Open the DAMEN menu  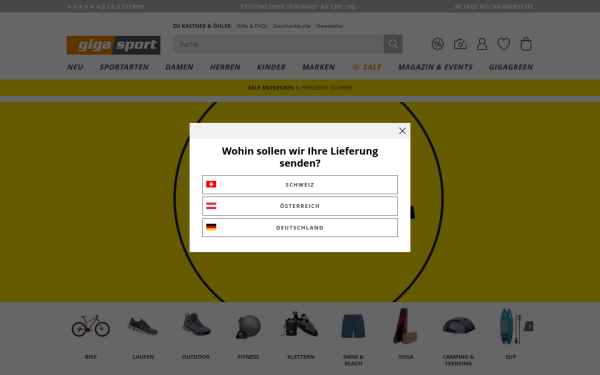(x=179, y=67)
